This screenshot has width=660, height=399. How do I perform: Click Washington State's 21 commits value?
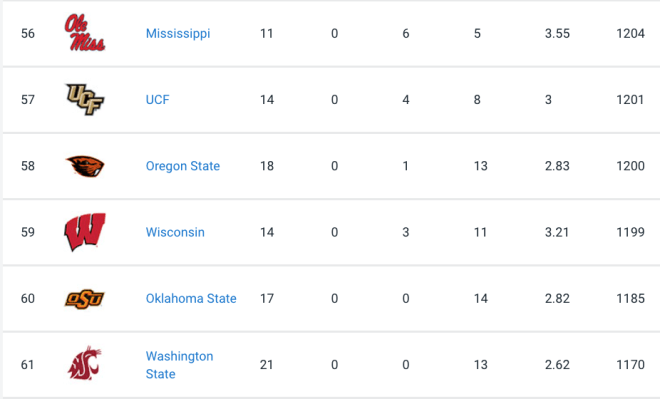pyautogui.click(x=267, y=364)
